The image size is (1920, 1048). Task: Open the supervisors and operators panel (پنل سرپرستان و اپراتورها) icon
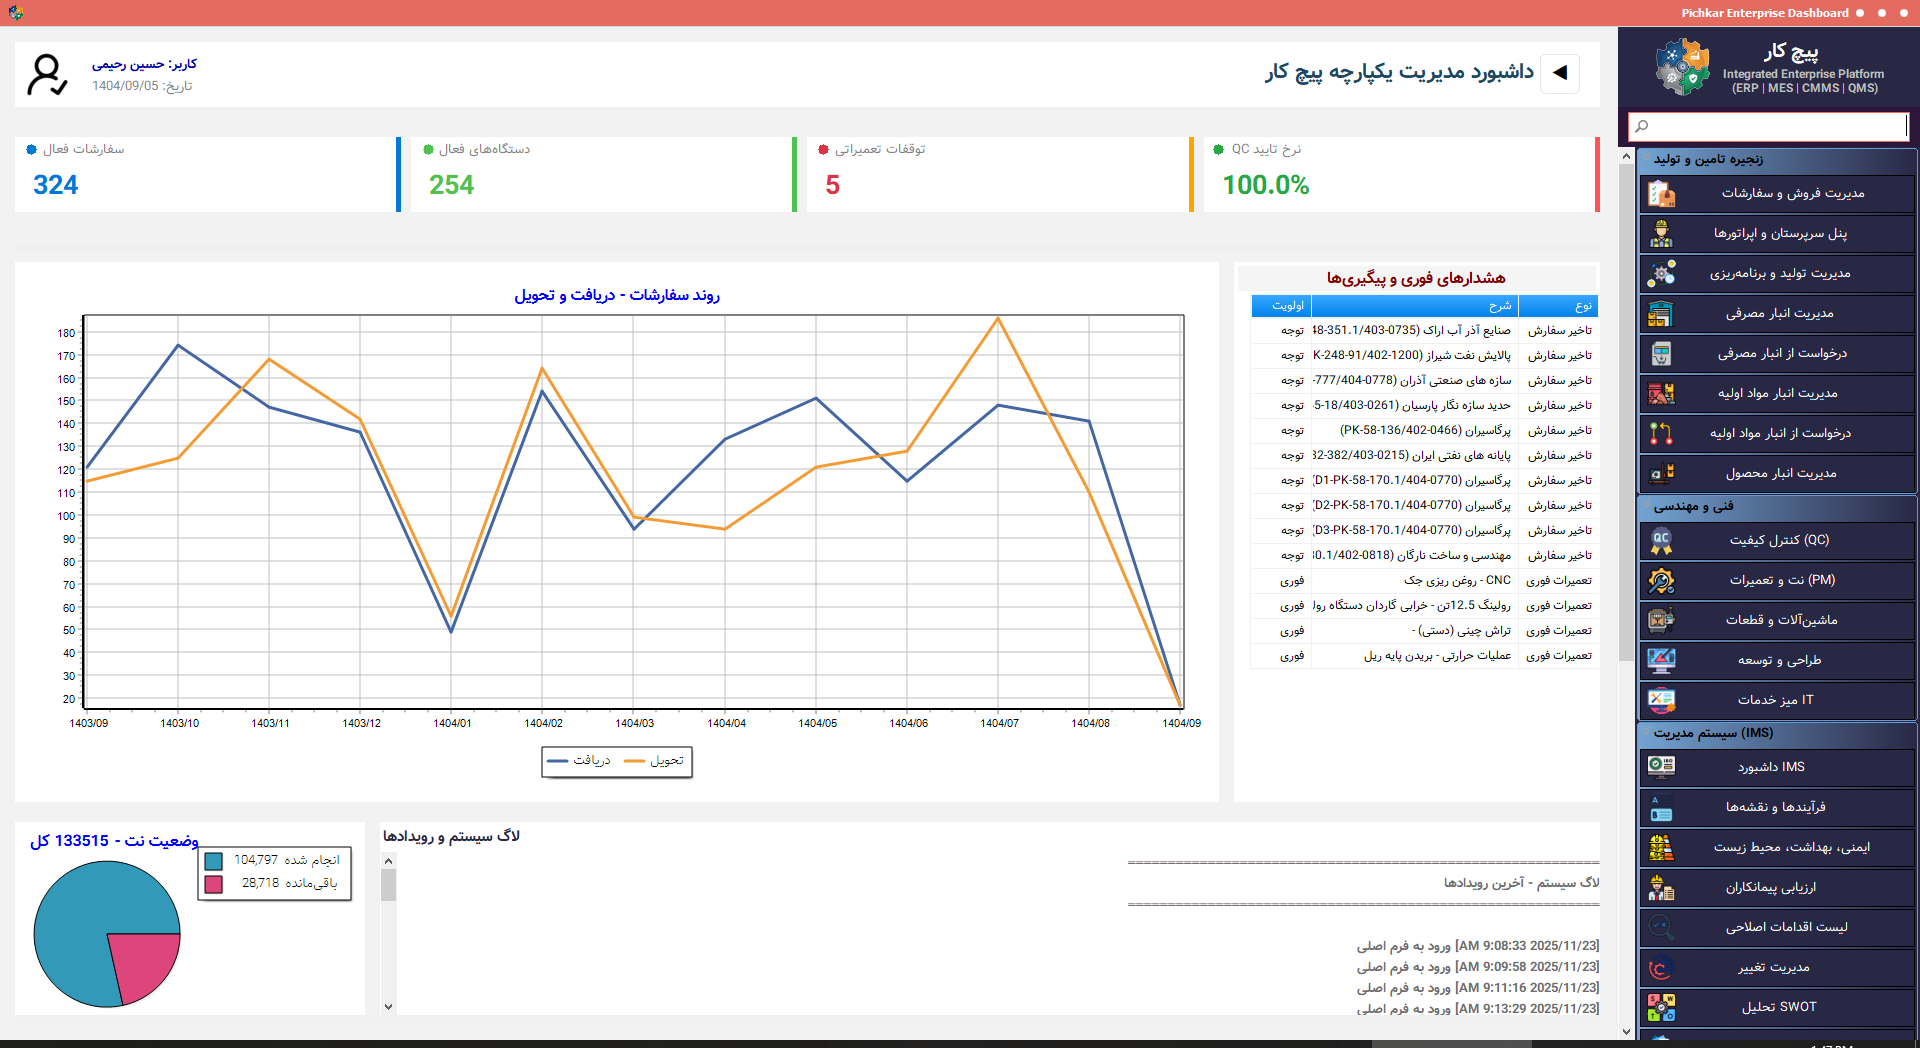1661,233
